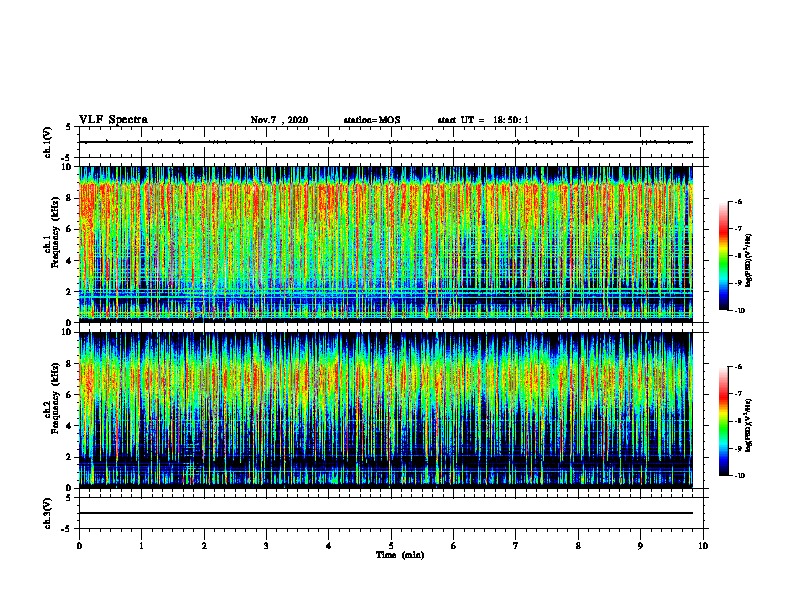
Task: Select the "start UT = 18:50:1" text
Action: pos(483,120)
